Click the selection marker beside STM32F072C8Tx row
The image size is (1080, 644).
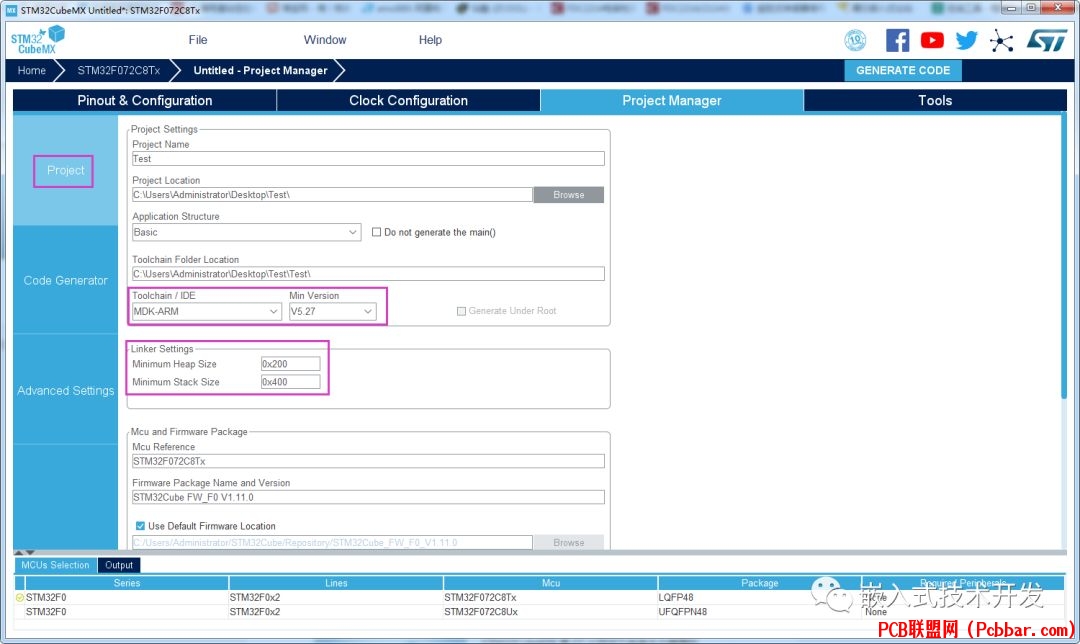point(20,597)
